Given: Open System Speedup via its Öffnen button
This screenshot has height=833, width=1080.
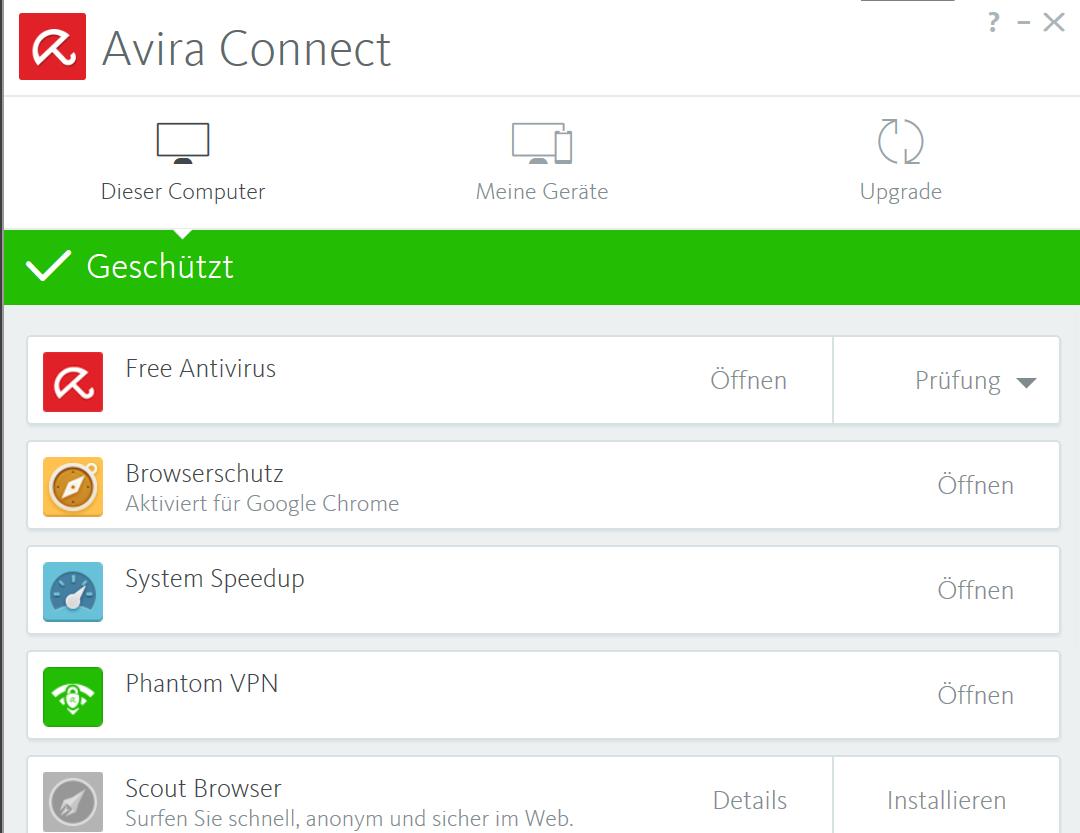Looking at the screenshot, I should (x=975, y=589).
